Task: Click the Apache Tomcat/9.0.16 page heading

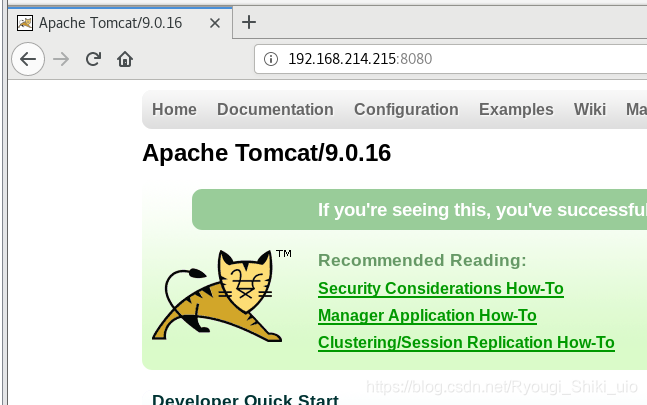Action: click(267, 153)
